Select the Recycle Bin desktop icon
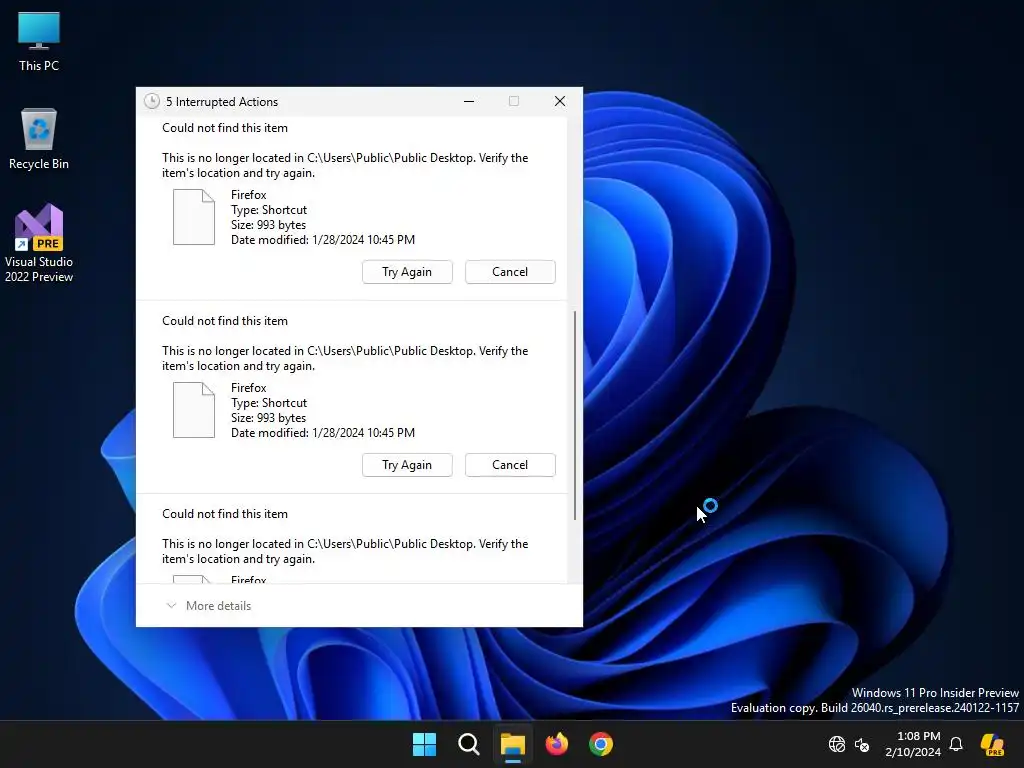The image size is (1024, 768). pyautogui.click(x=39, y=138)
